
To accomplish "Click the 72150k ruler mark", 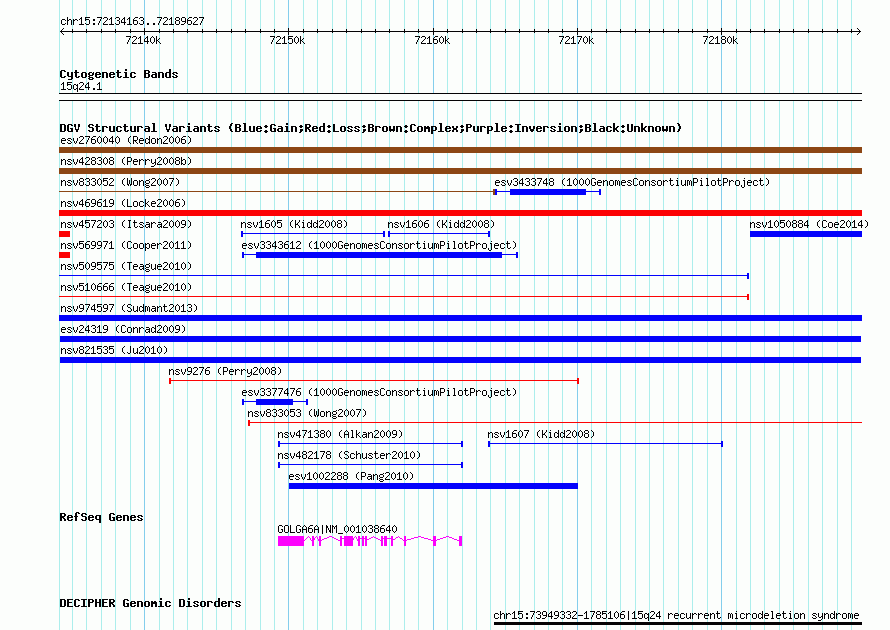I will click(287, 40).
